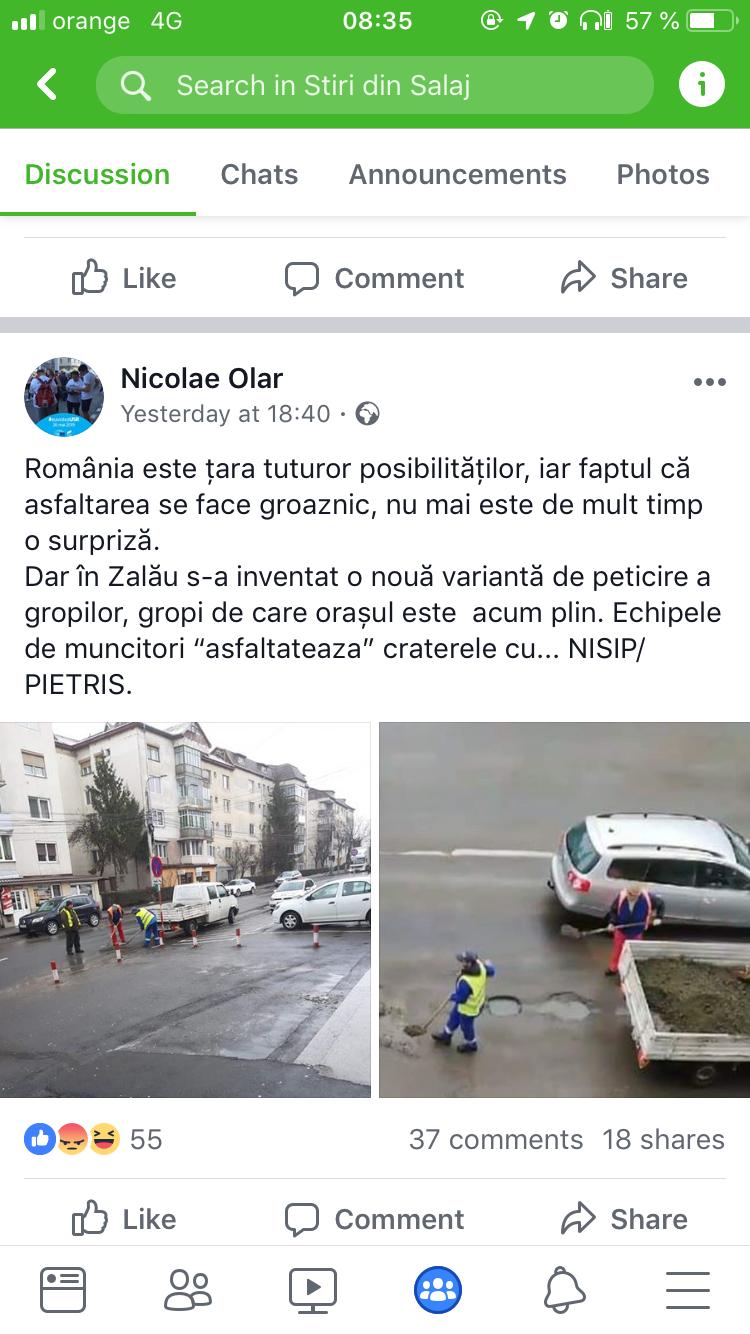
Task: Open the three-dots post options menu
Action: (709, 383)
